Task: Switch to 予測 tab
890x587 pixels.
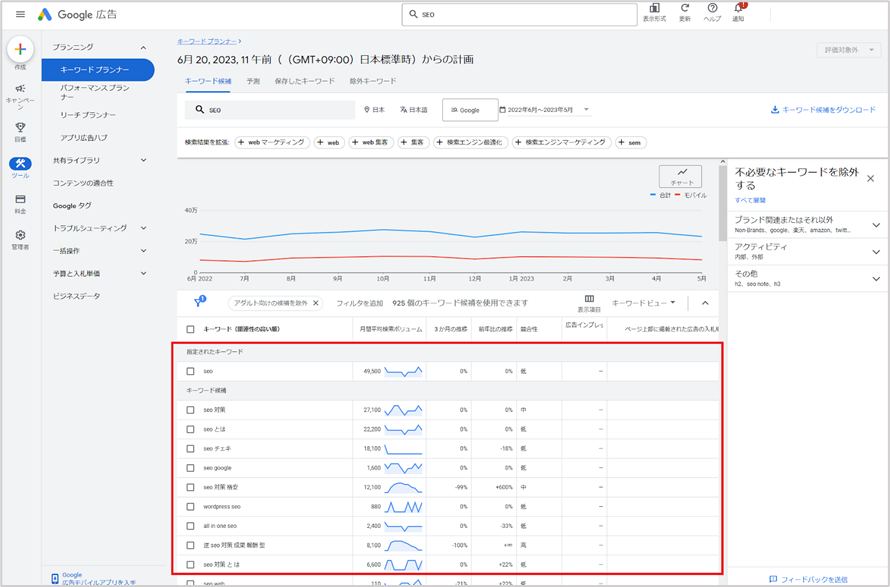Action: click(x=253, y=81)
